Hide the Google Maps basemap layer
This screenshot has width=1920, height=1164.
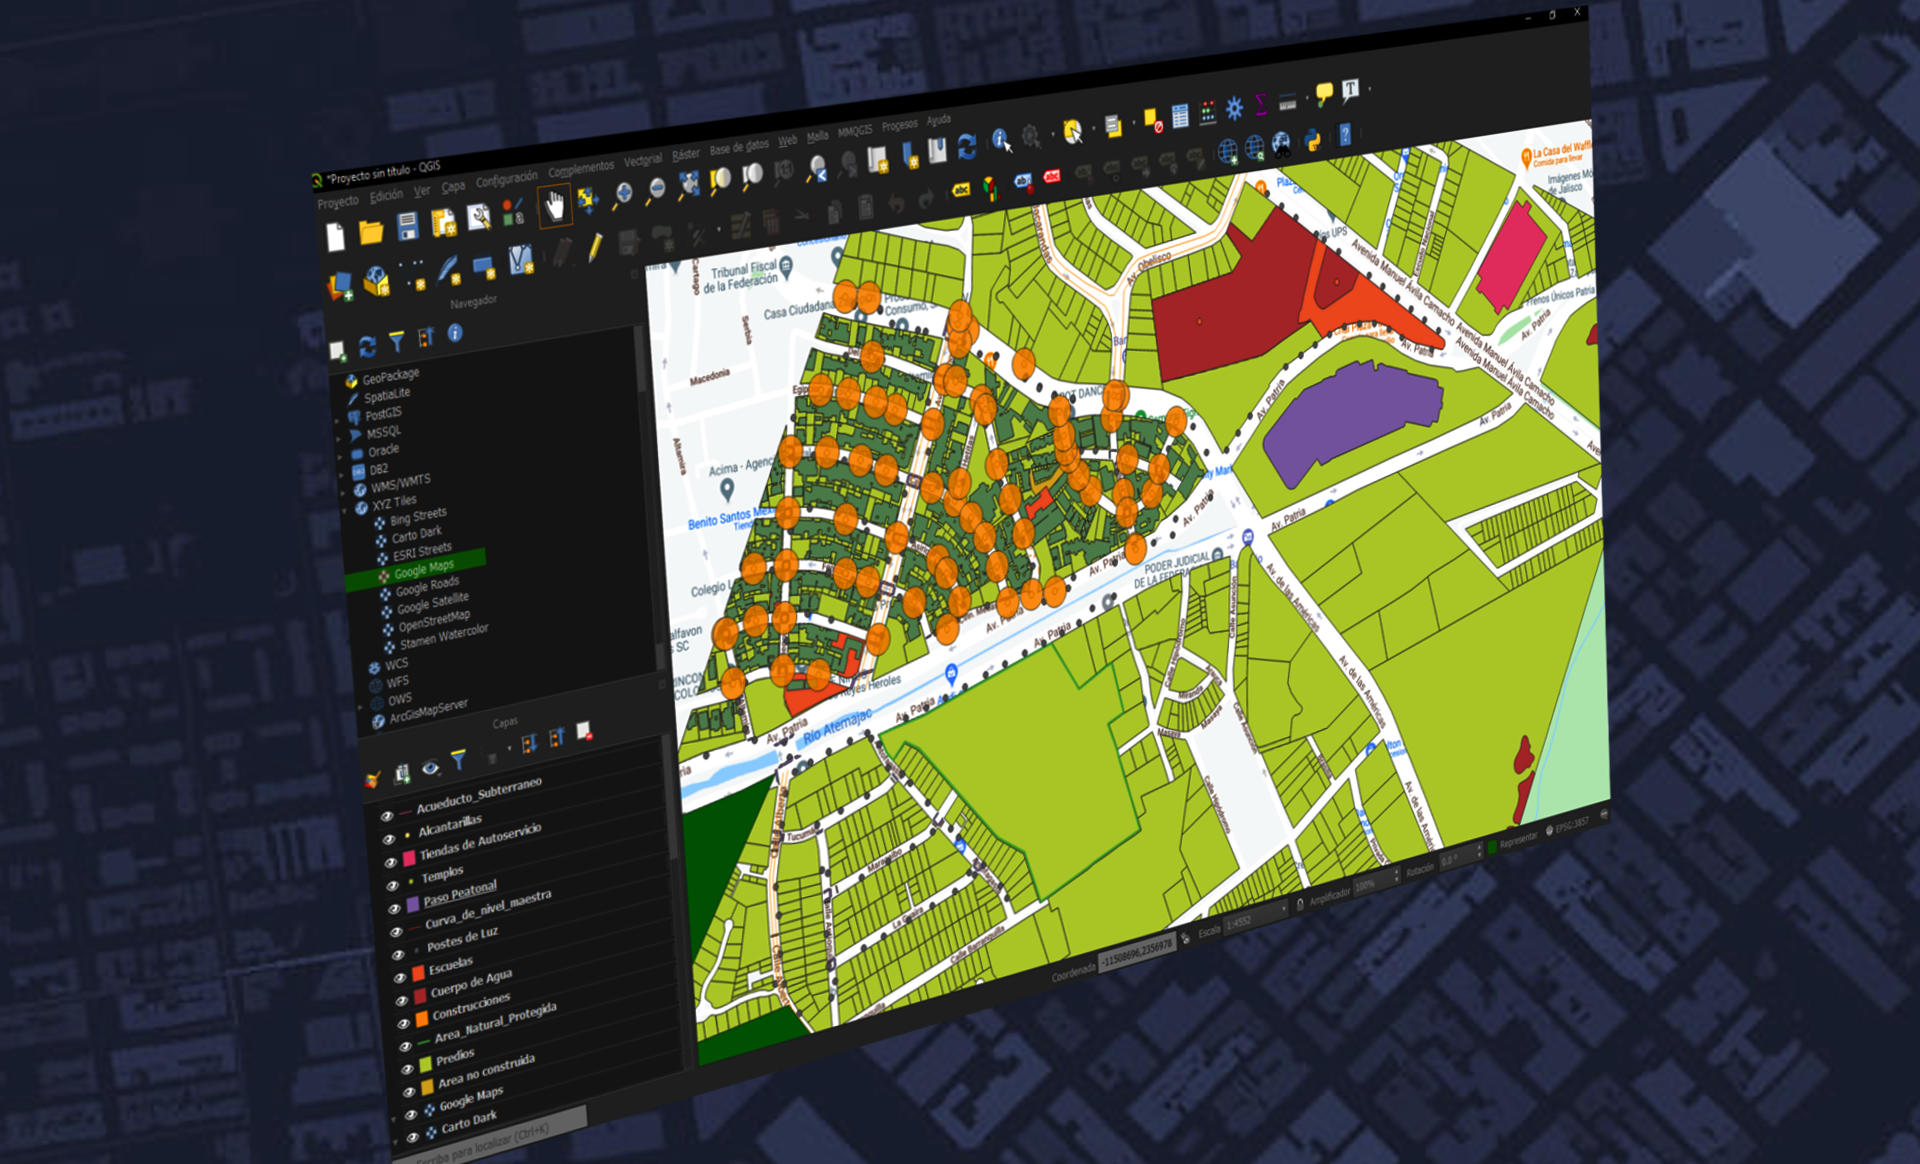pos(410,1113)
